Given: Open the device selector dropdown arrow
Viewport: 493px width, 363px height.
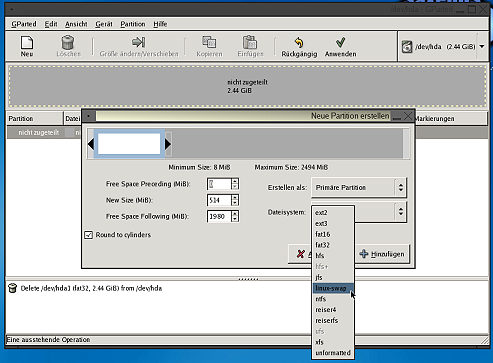Looking at the screenshot, I should point(482,47).
